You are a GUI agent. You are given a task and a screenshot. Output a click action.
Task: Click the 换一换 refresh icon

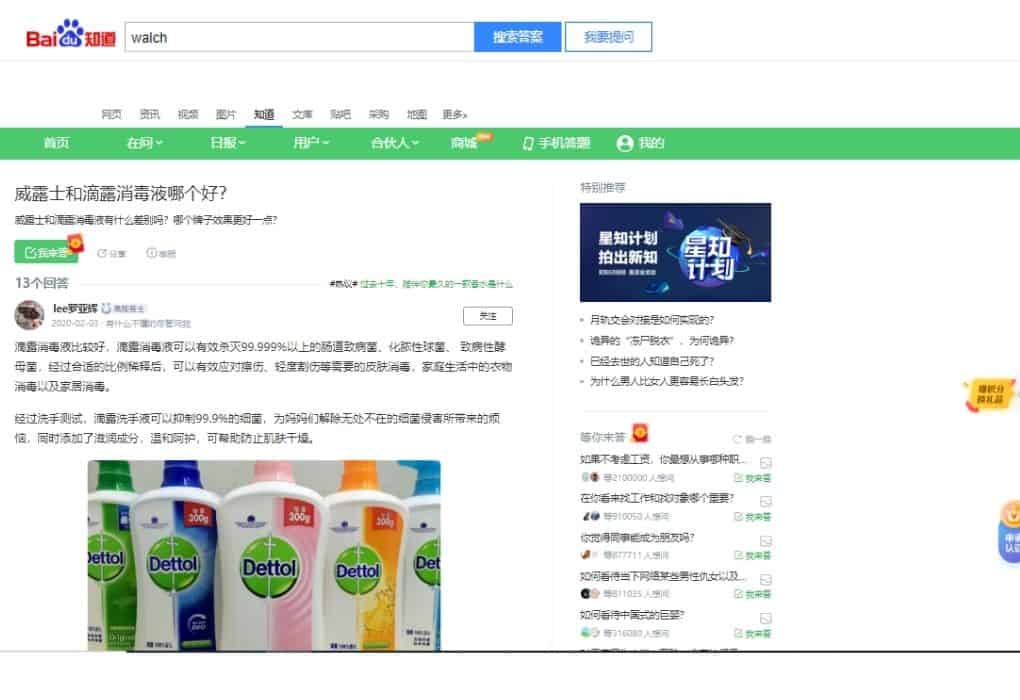[738, 439]
